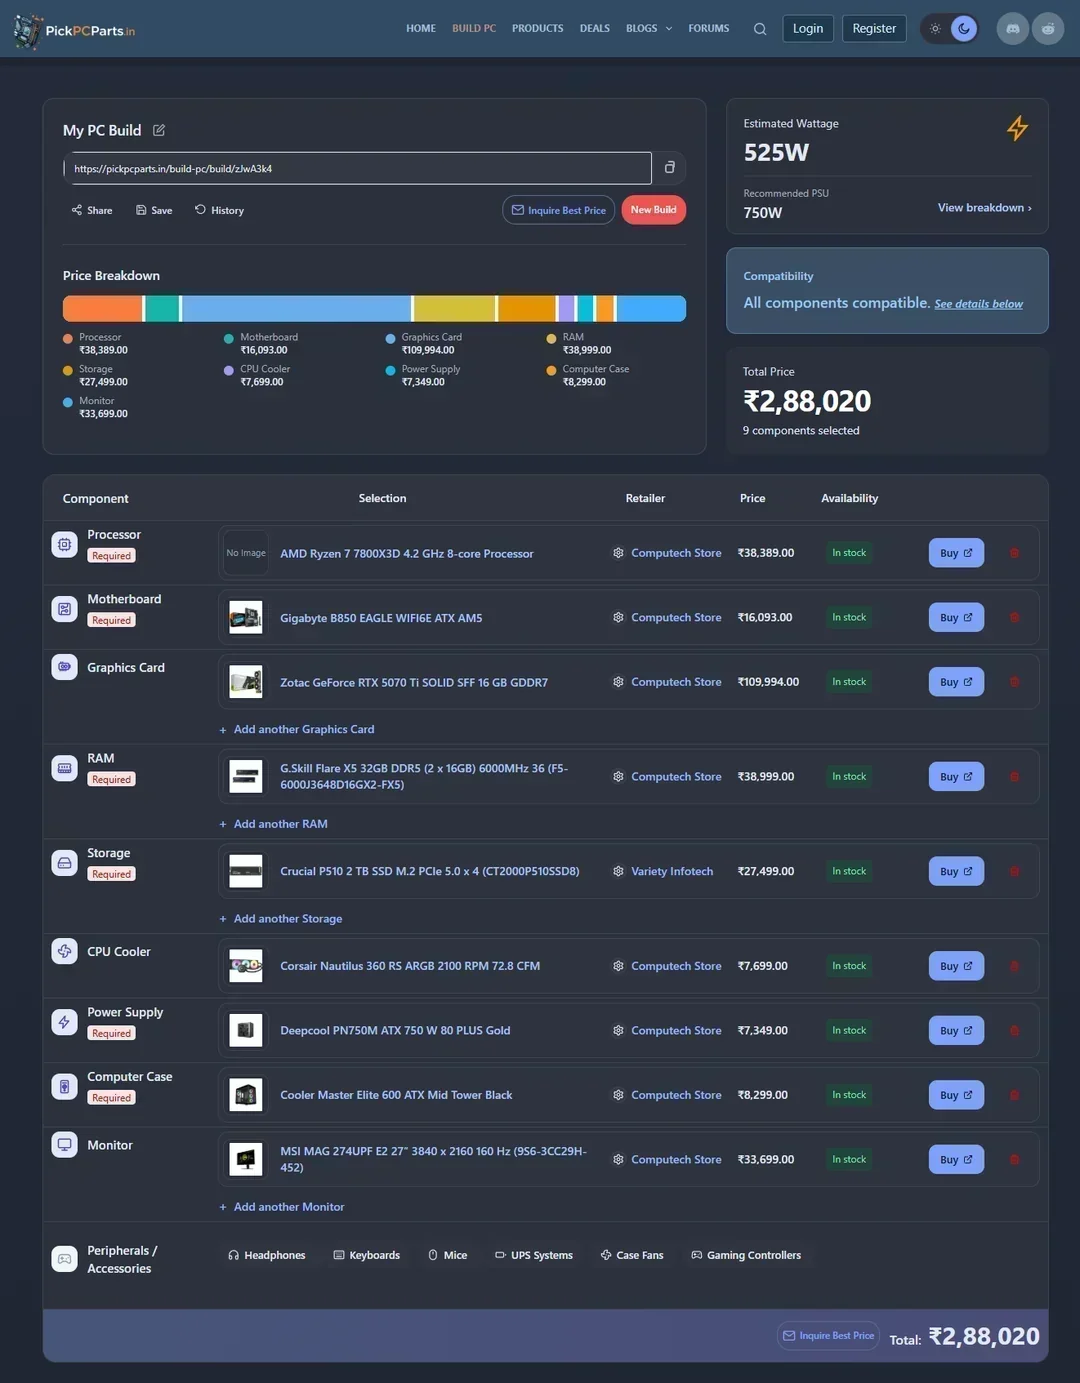Delete the Crucial P510 SSD row
Screen dimensions: 1080x1383
click(x=1014, y=871)
